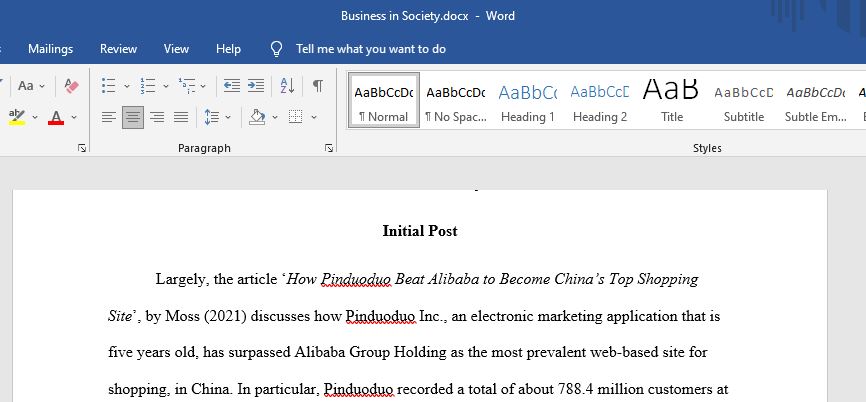The height and width of the screenshot is (402, 866).
Task: Open the Mailings tab
Action: point(50,49)
